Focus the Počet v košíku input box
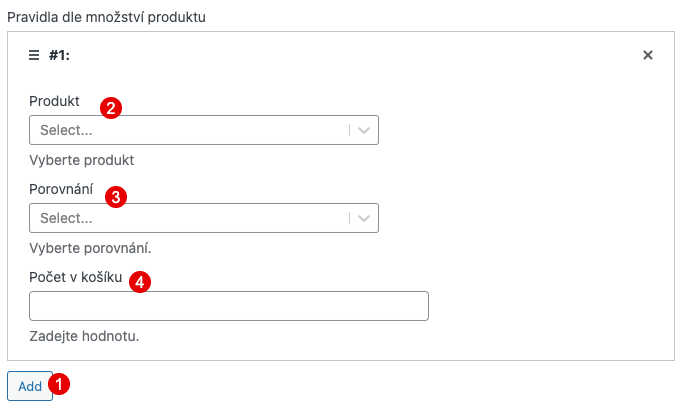This screenshot has height=410, width=682. point(229,306)
